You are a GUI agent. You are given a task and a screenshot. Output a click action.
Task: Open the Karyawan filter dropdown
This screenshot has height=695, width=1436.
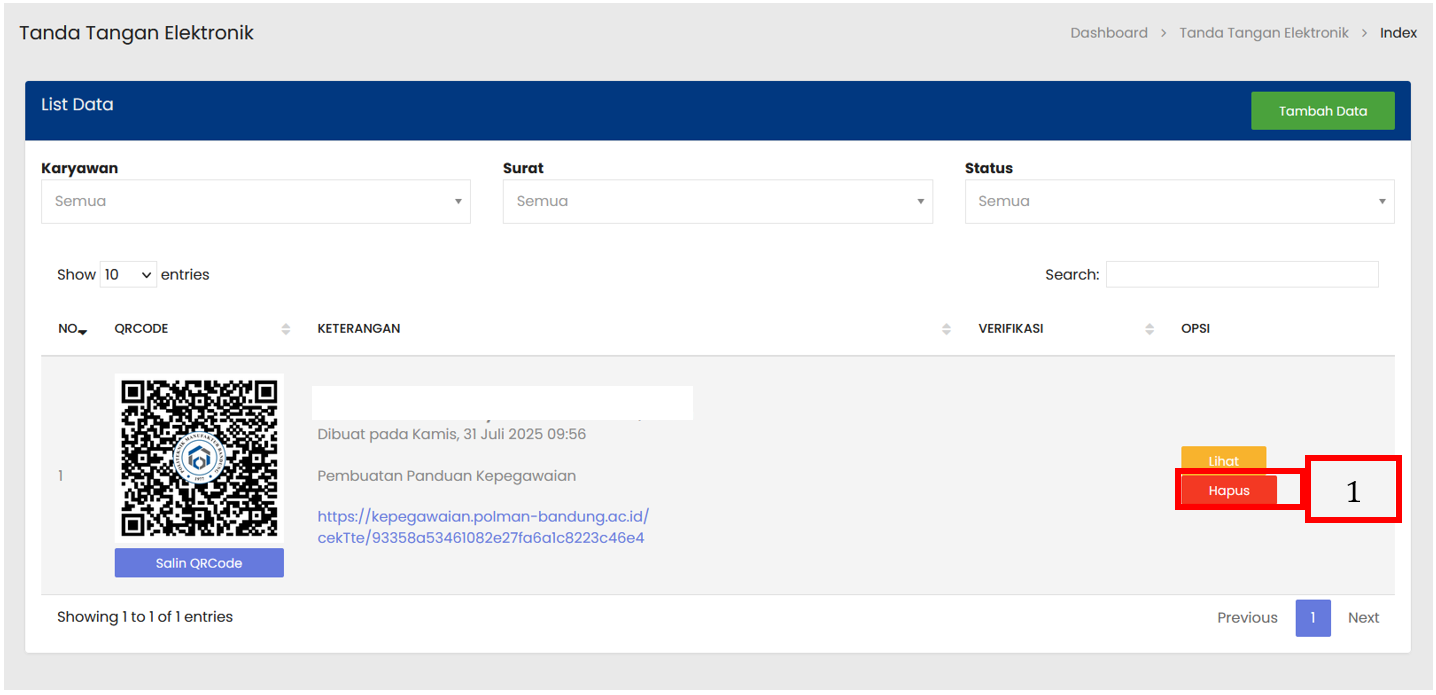255,201
